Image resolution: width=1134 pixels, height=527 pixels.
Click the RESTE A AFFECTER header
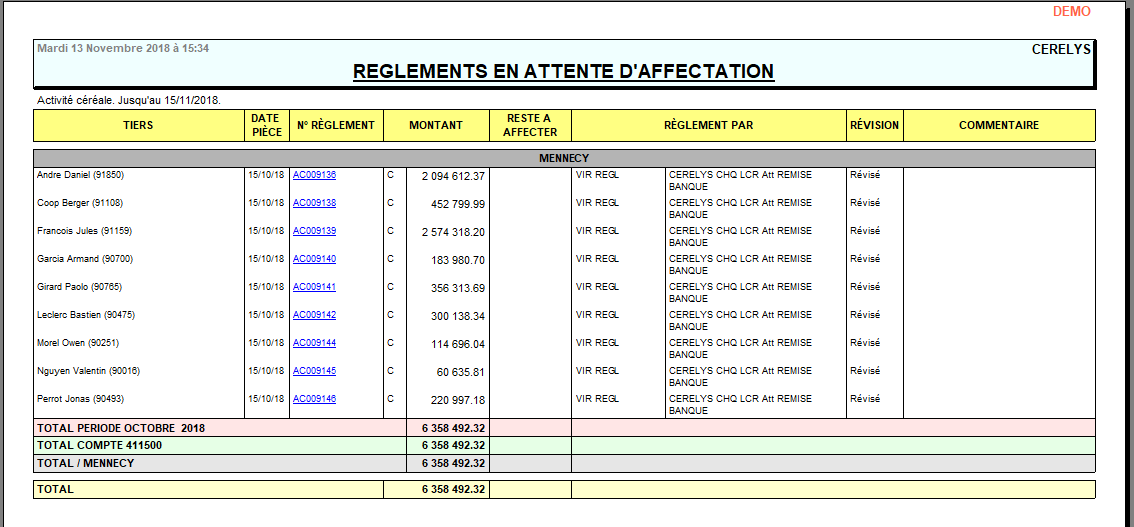(x=530, y=126)
